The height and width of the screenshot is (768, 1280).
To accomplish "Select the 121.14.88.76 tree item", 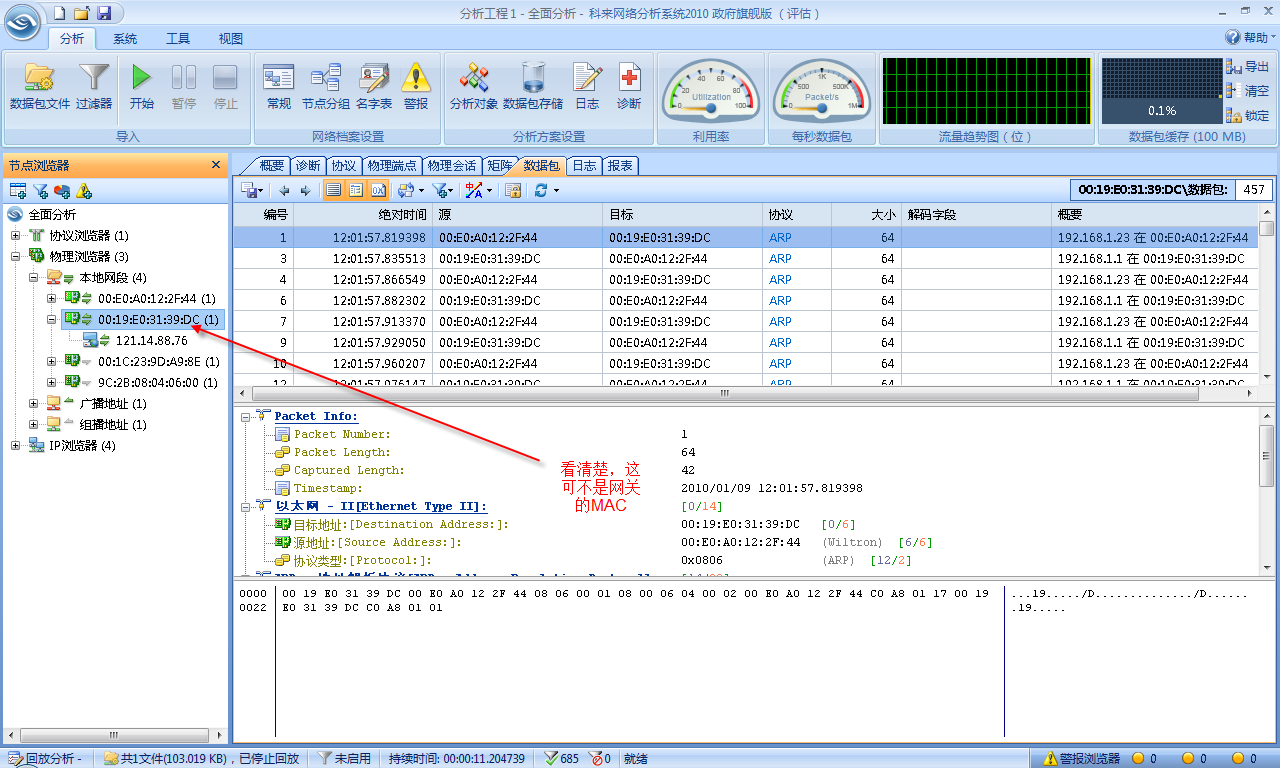I will [x=151, y=341].
